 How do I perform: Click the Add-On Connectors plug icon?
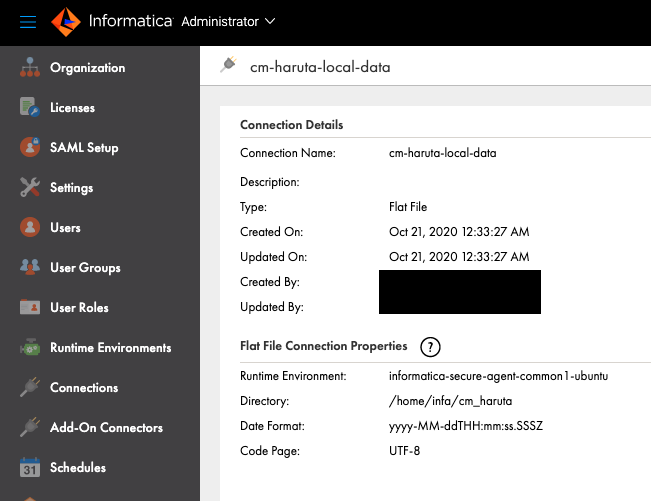pos(30,427)
